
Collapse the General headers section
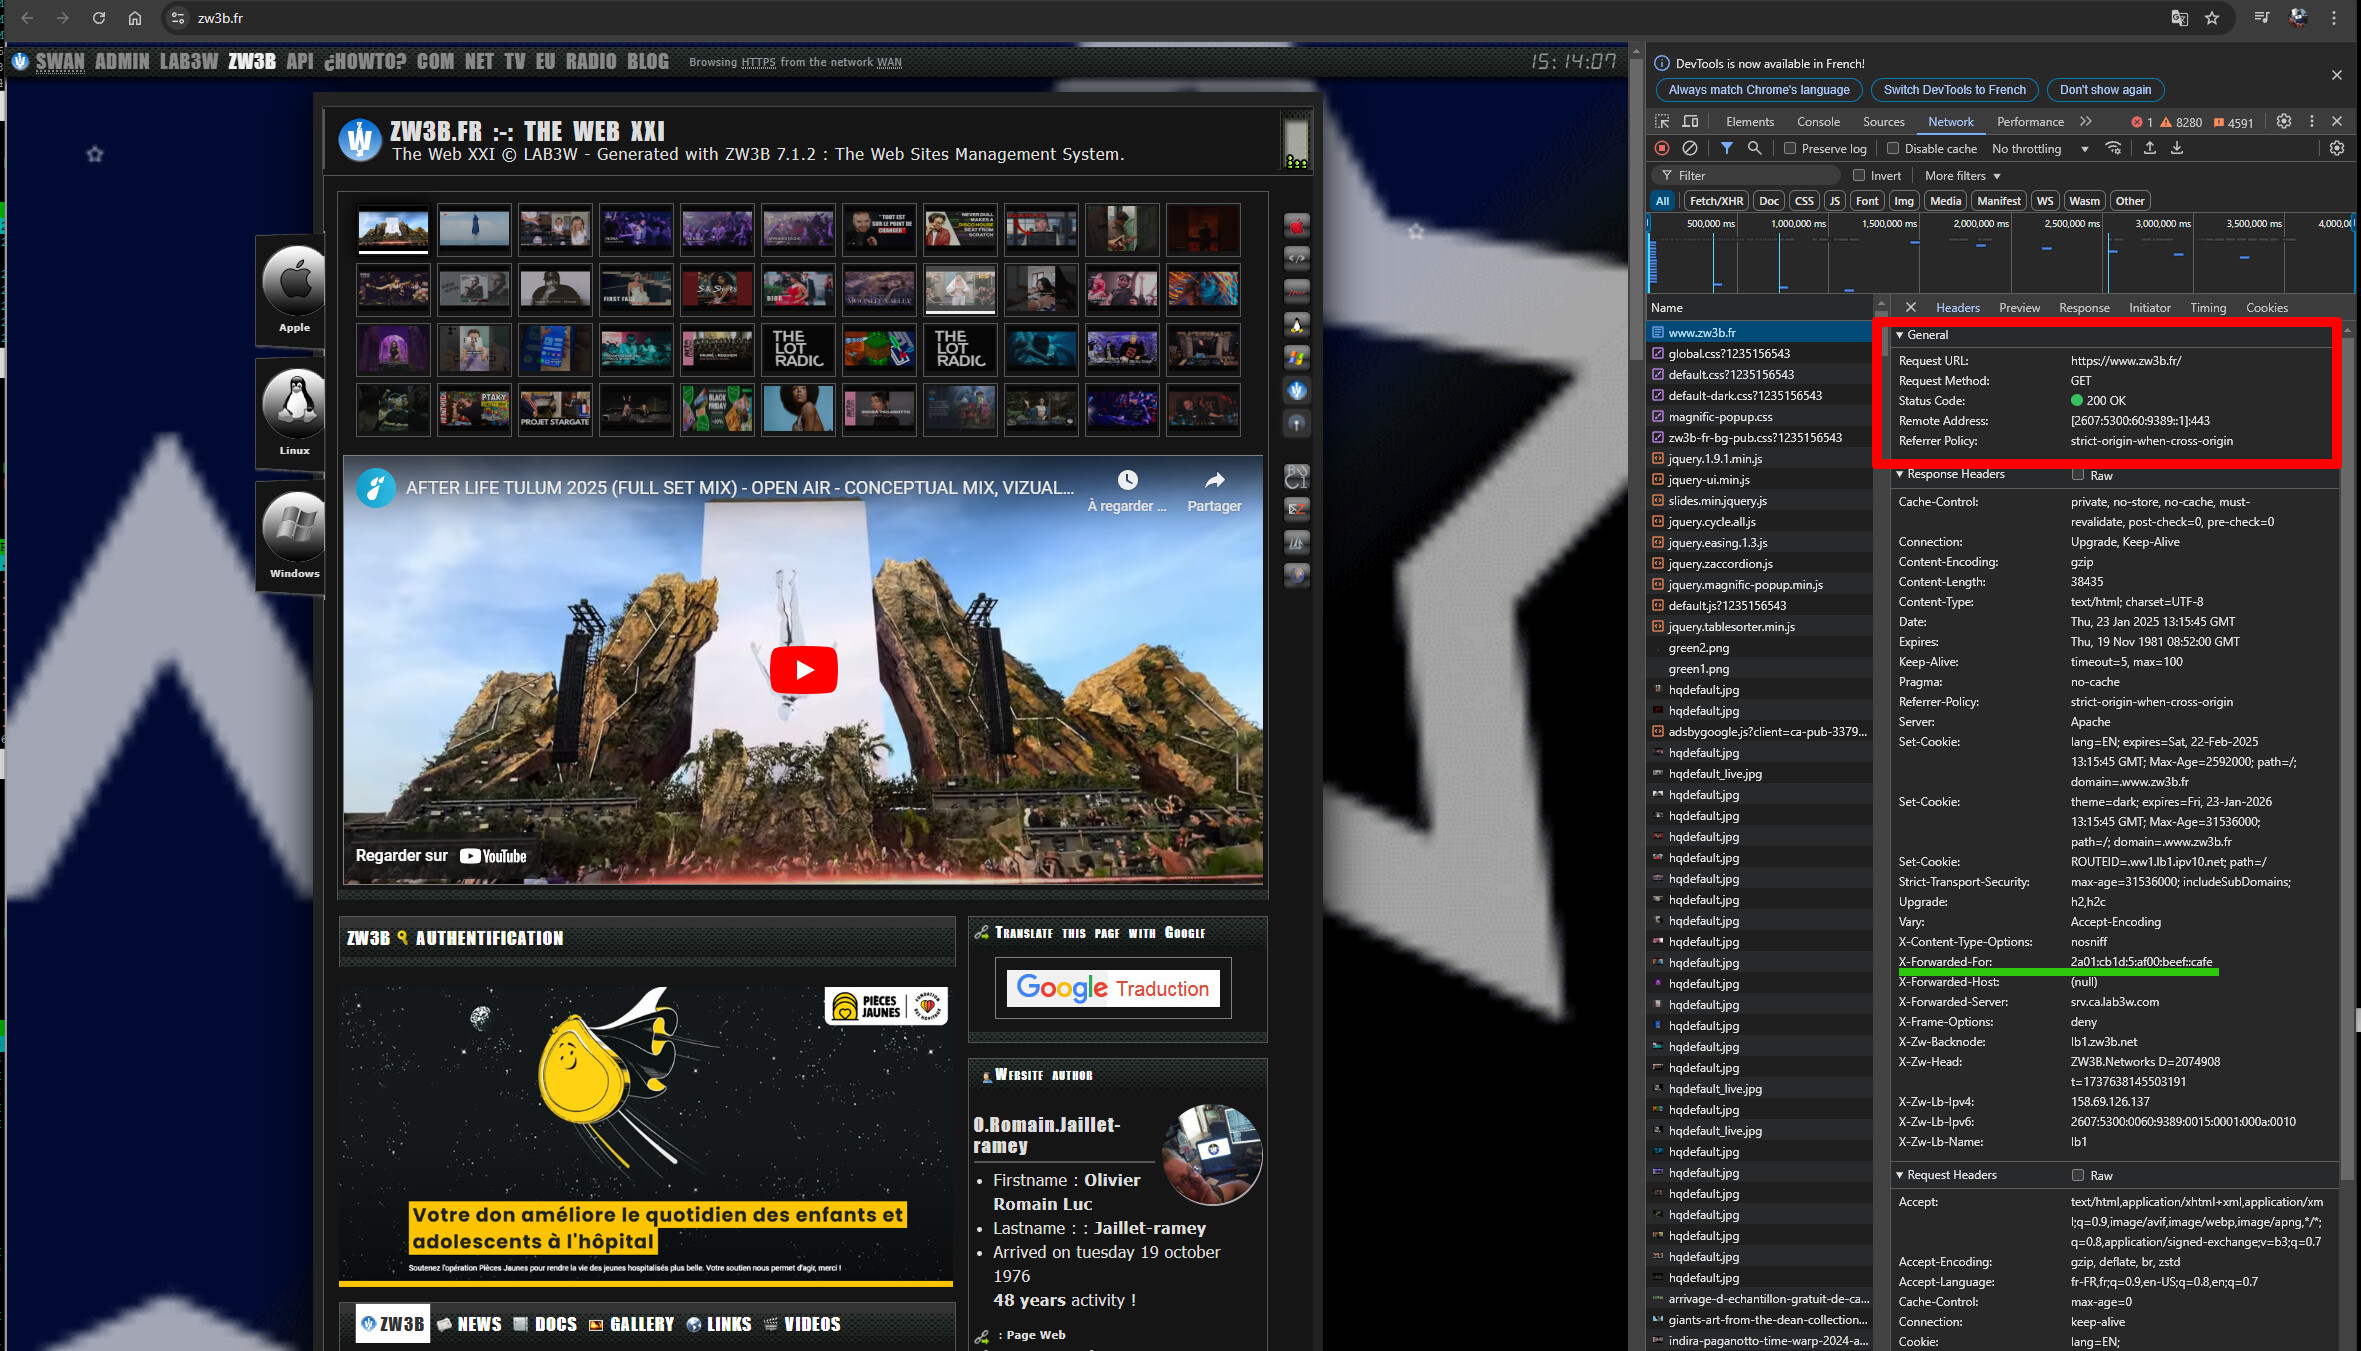1899,335
